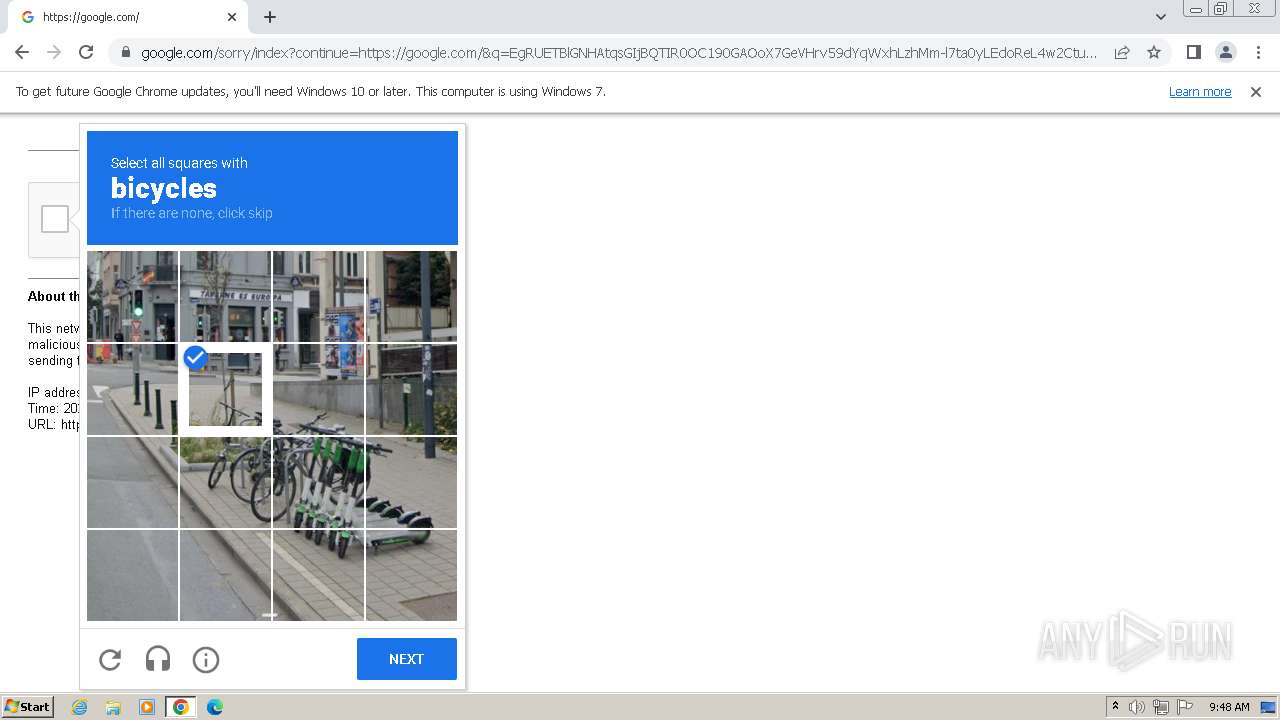Image resolution: width=1280 pixels, height=720 pixels.
Task: Open a new browser tab
Action: pyautogui.click(x=270, y=17)
